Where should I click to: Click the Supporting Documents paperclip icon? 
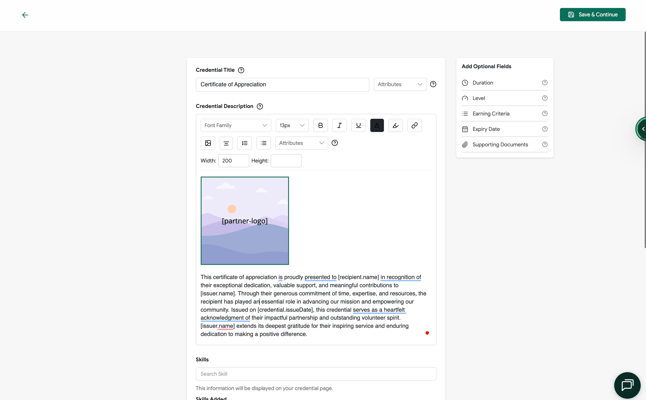(x=465, y=145)
